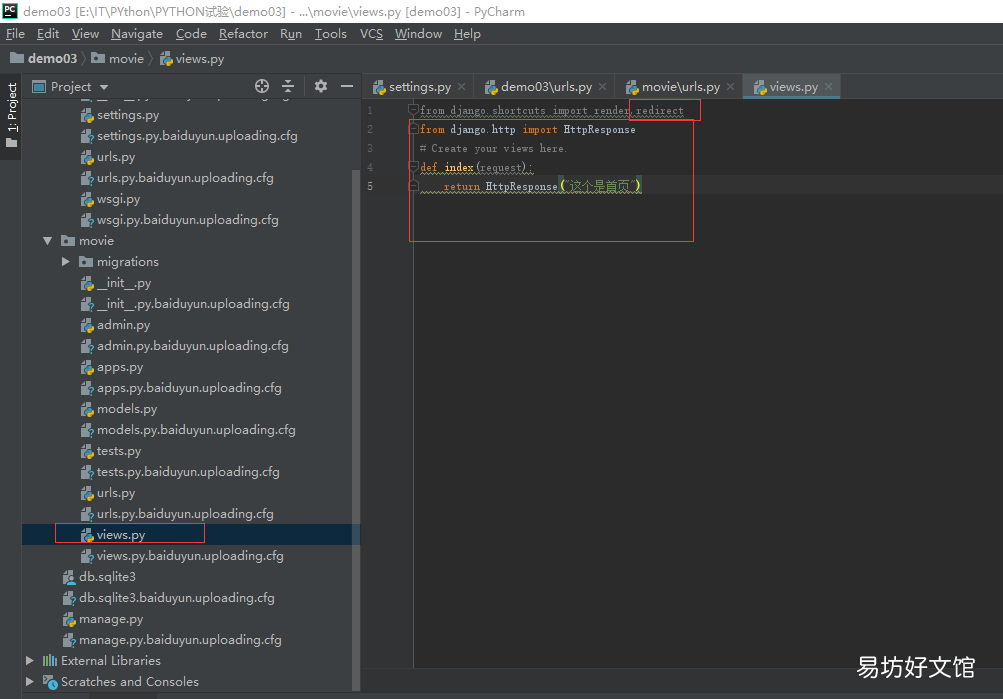The width and height of the screenshot is (1003, 699).
Task: Select settings.py.baiduyun.uploading.cfg file
Action: click(x=189, y=136)
